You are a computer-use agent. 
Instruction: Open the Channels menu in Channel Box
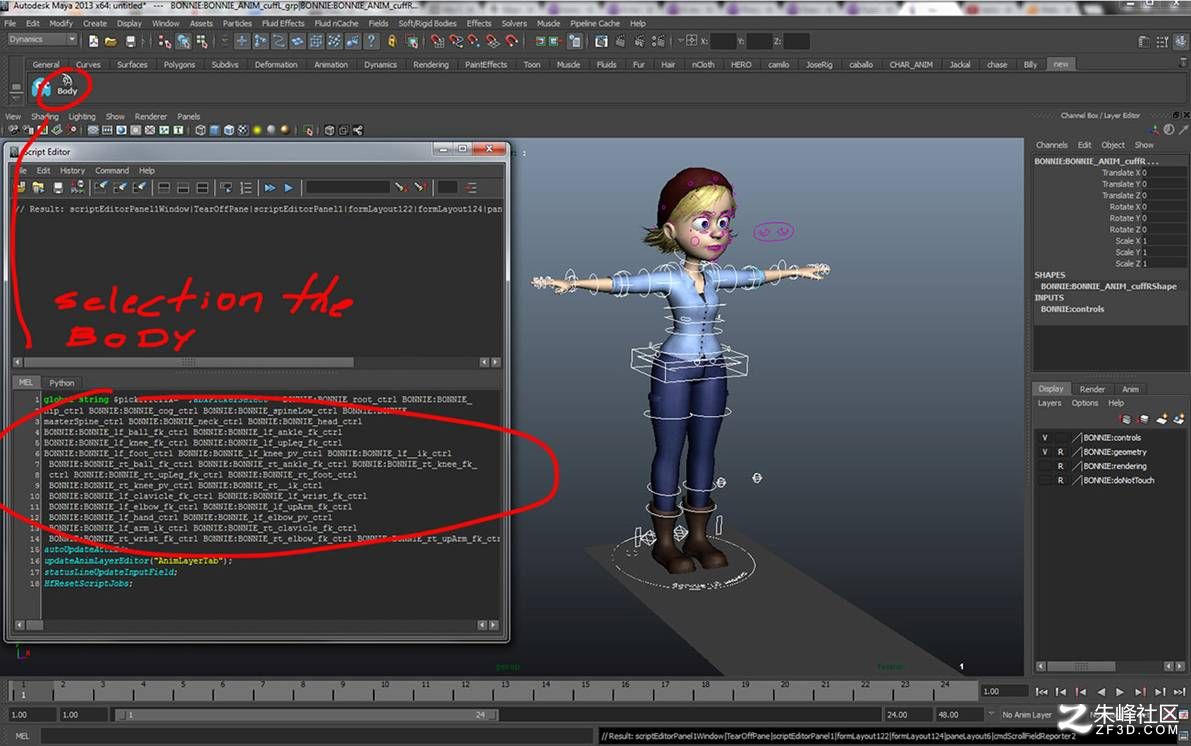(1051, 145)
